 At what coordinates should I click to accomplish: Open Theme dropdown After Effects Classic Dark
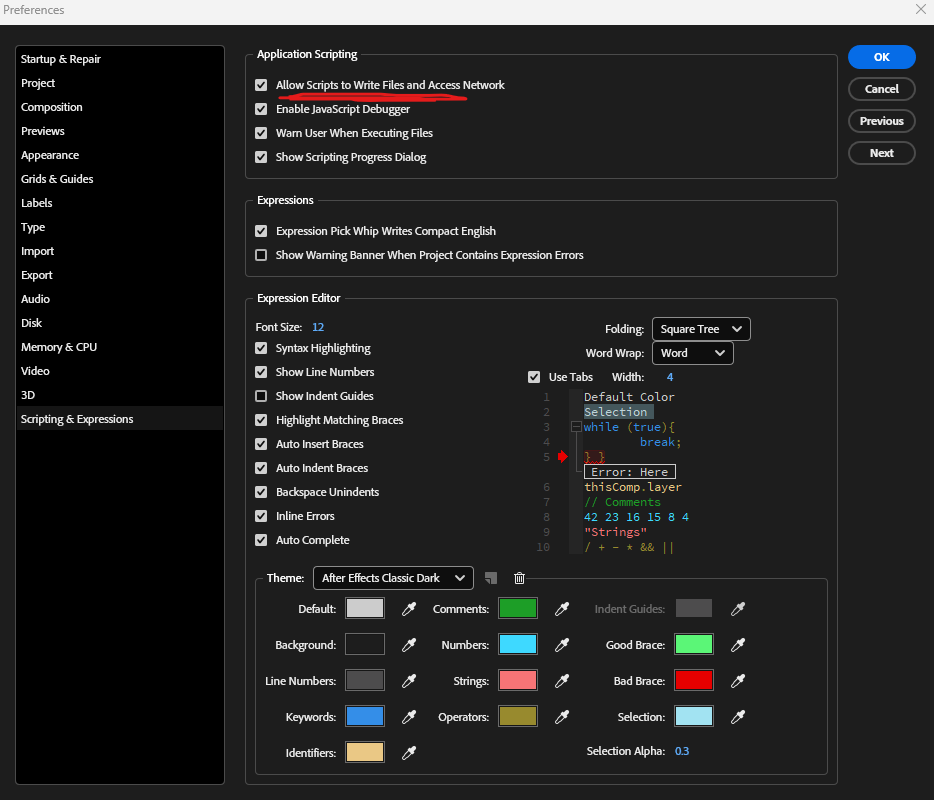[x=393, y=578]
